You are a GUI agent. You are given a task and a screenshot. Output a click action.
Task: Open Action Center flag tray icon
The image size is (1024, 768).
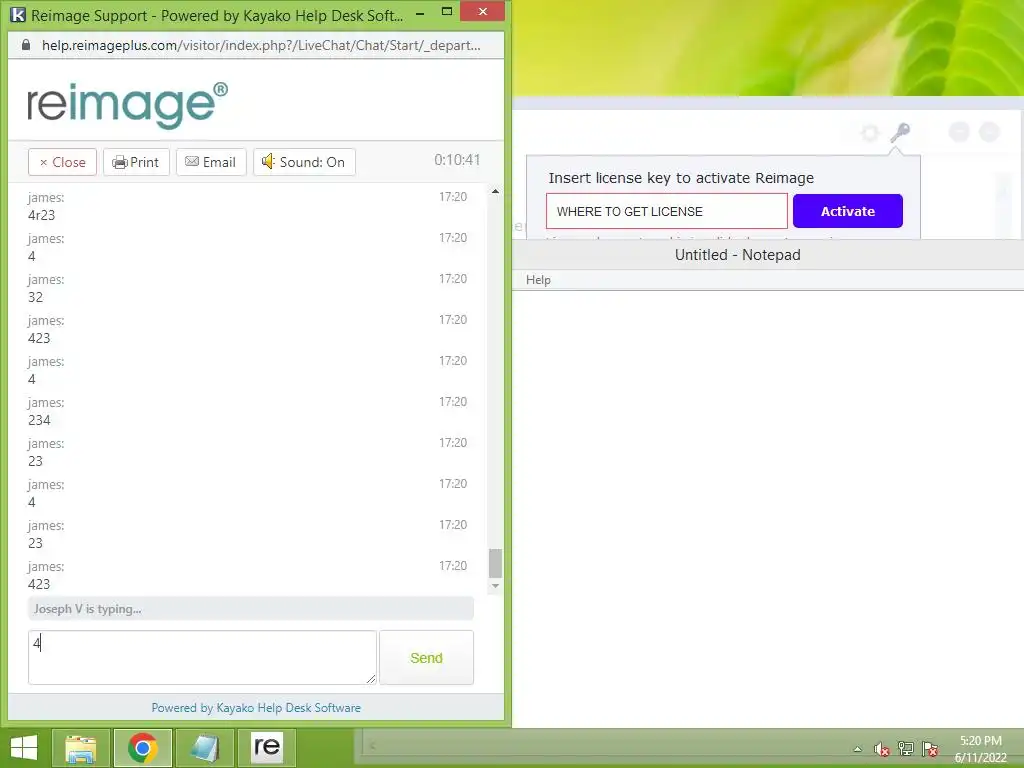click(x=930, y=749)
